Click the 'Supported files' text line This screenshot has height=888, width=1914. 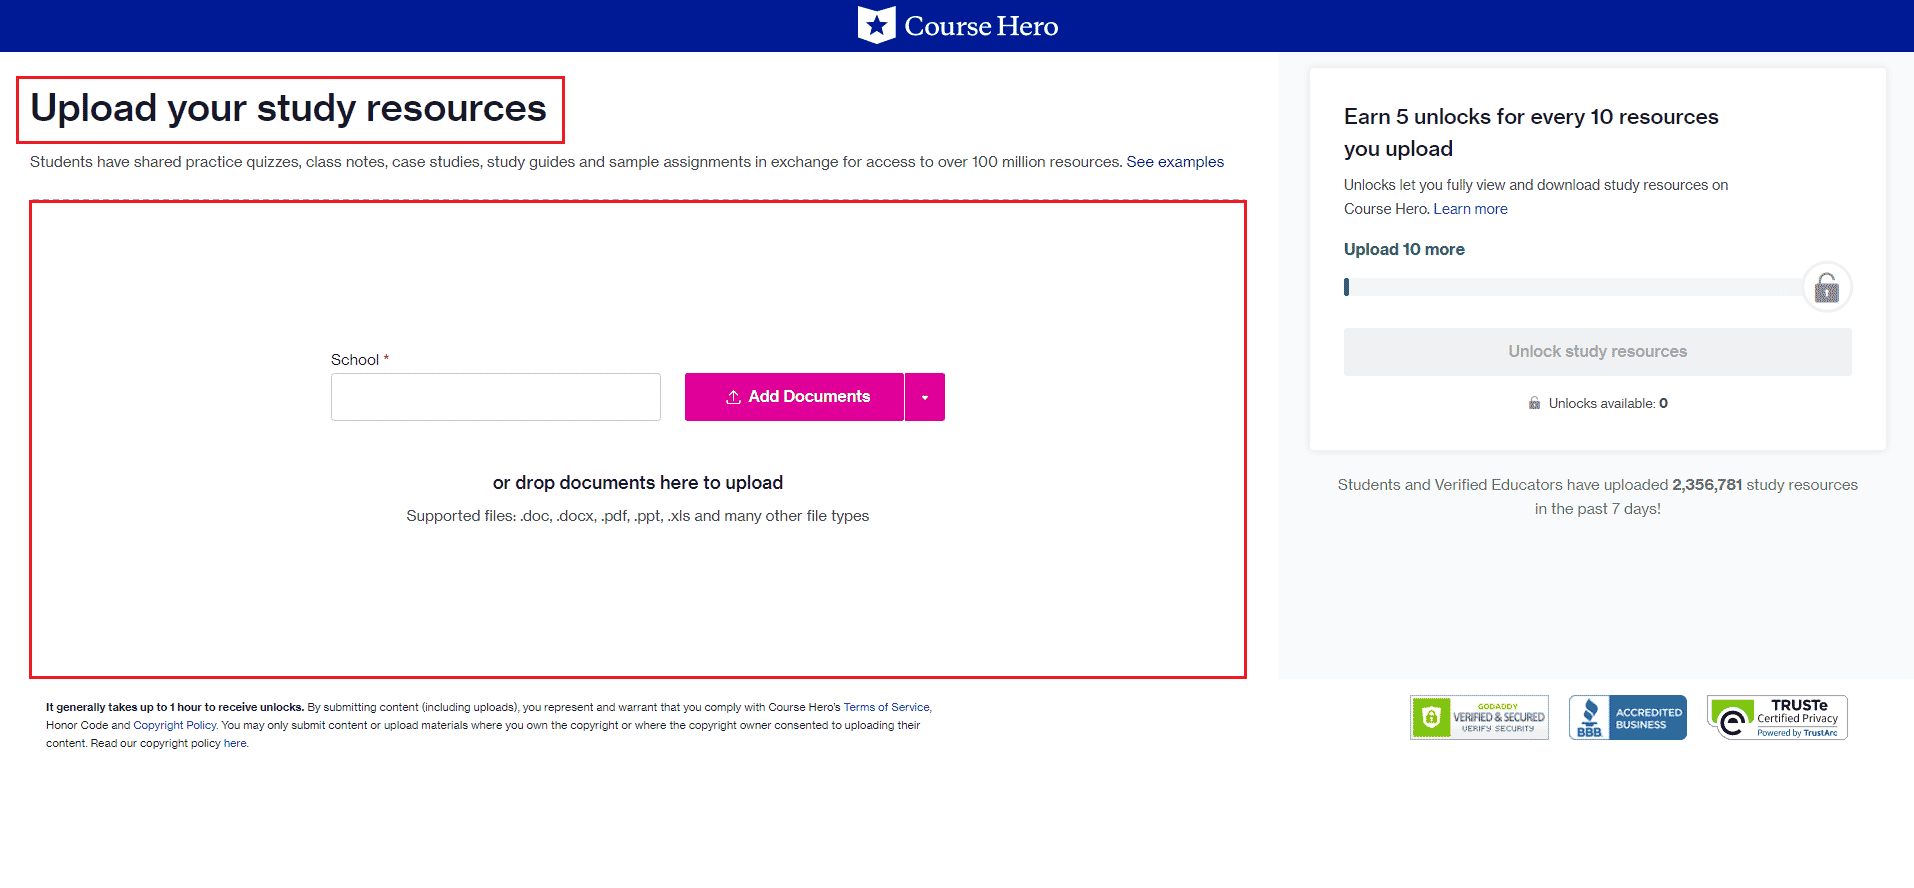[x=638, y=516]
